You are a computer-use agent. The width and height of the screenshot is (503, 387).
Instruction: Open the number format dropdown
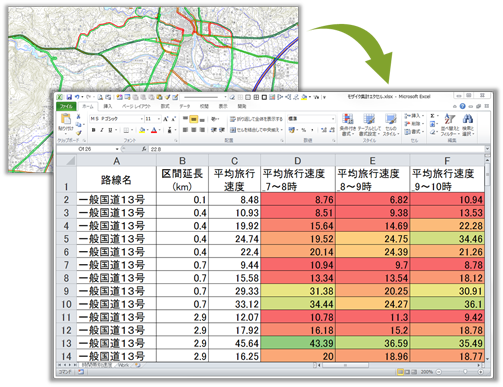332,119
